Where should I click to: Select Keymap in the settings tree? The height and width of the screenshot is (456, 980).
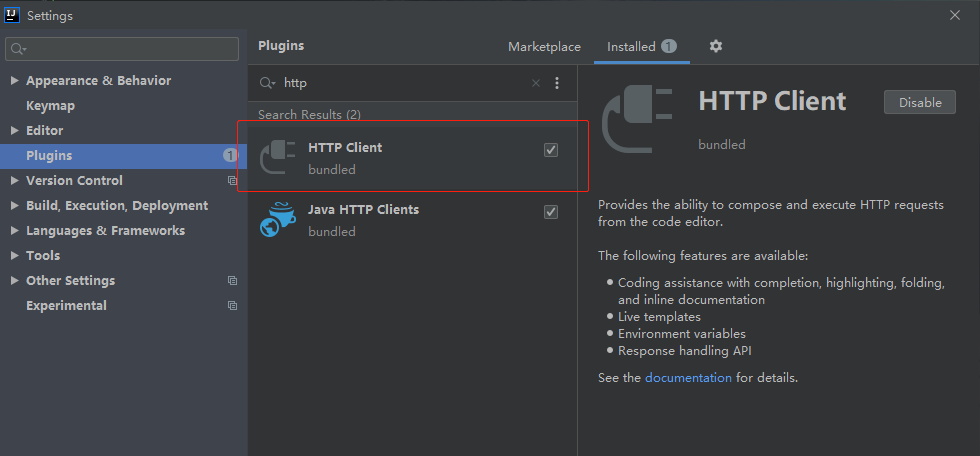[x=50, y=106]
